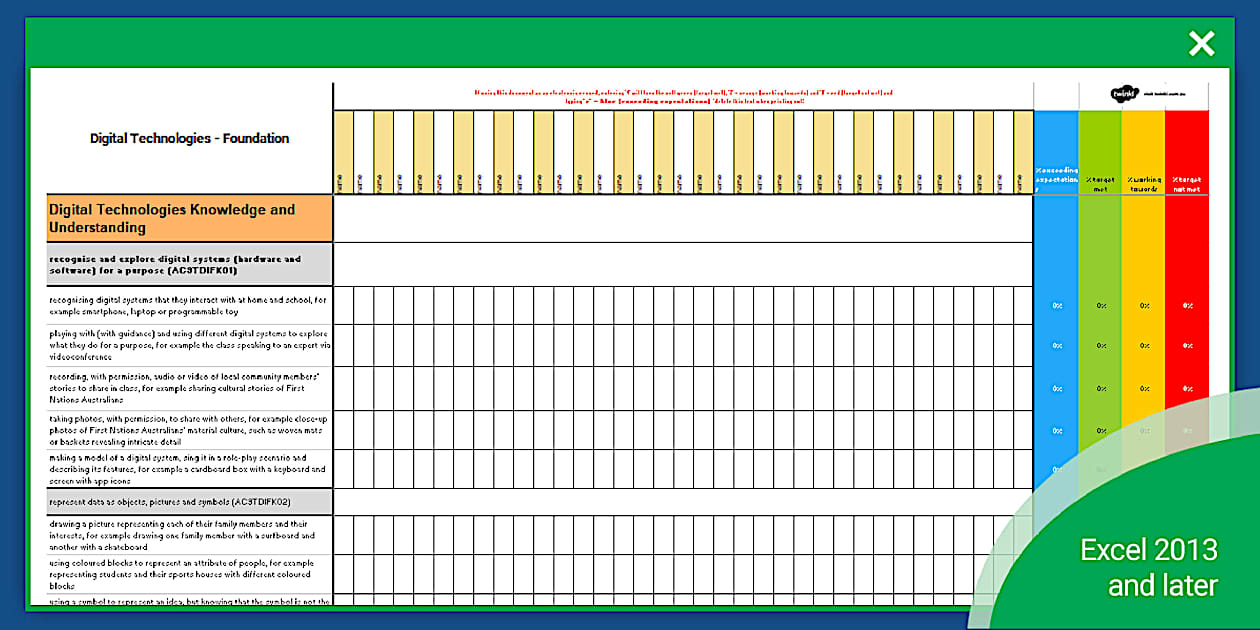The height and width of the screenshot is (630, 1260).
Task: Click the "Digital Technologies - Foundation" title cell
Action: pyautogui.click(x=189, y=139)
